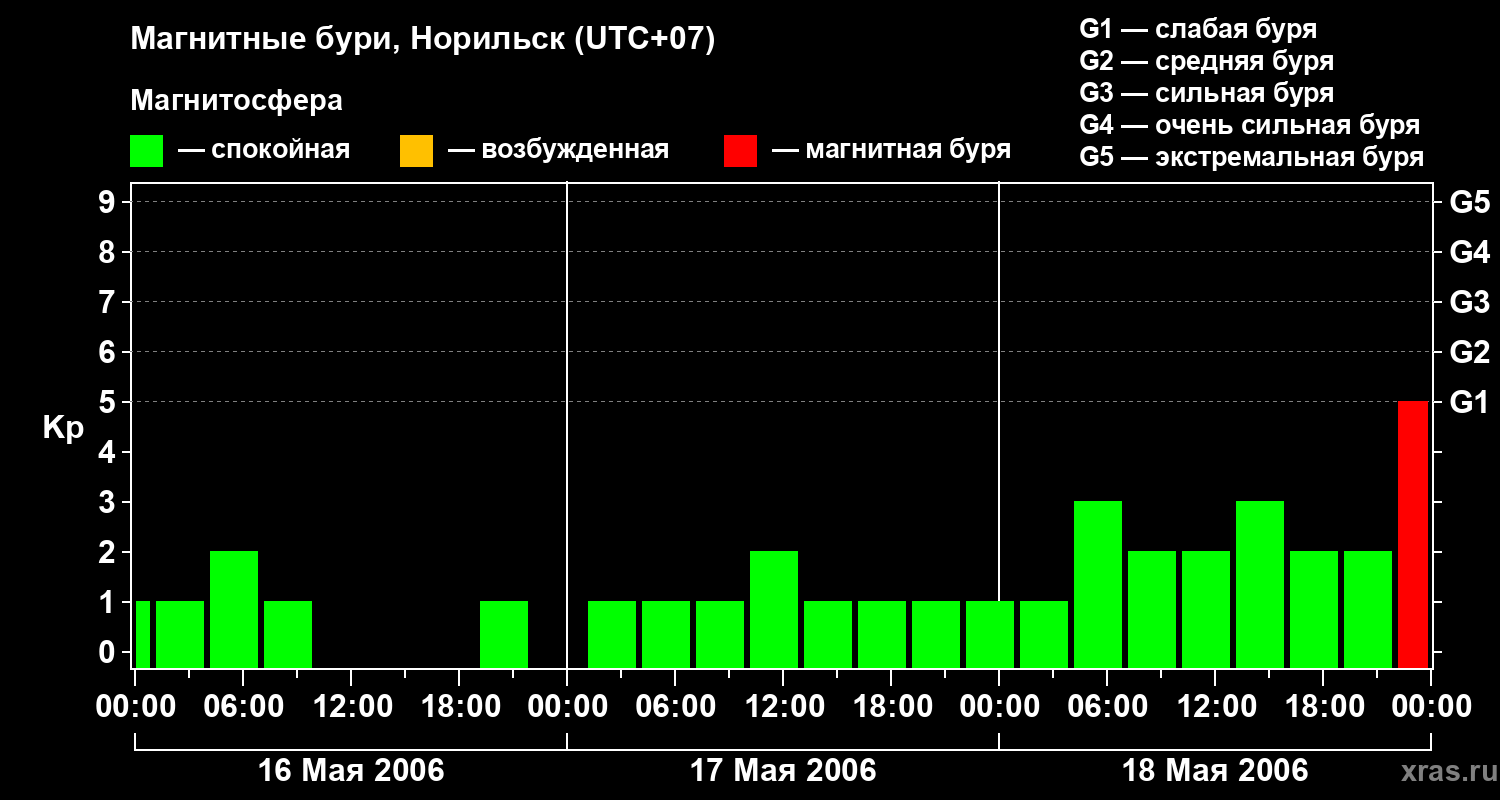Select the red Kp 5 storm bar
This screenshot has width=1500, height=800.
[x=1413, y=534]
